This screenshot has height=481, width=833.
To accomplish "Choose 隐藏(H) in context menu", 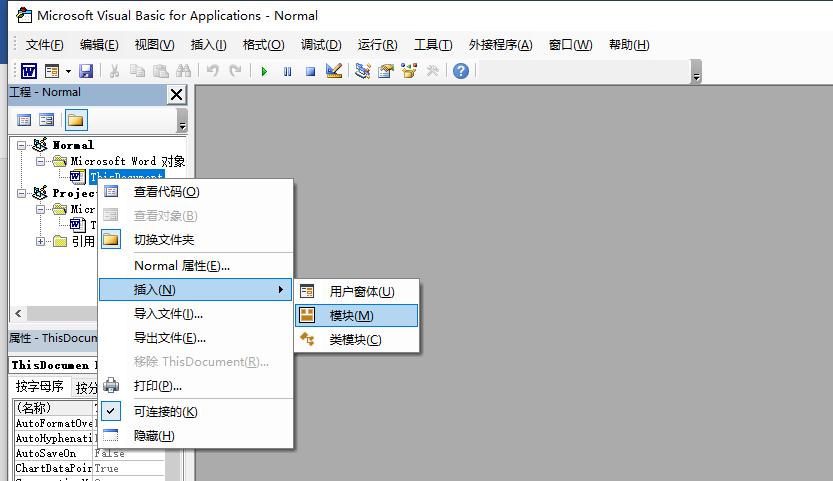I will (x=196, y=436).
